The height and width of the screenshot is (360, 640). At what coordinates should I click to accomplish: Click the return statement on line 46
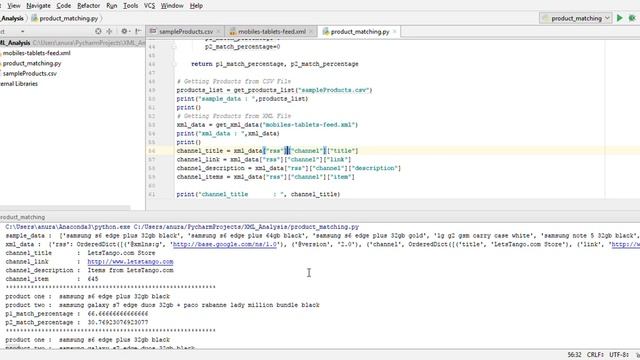[x=275, y=64]
